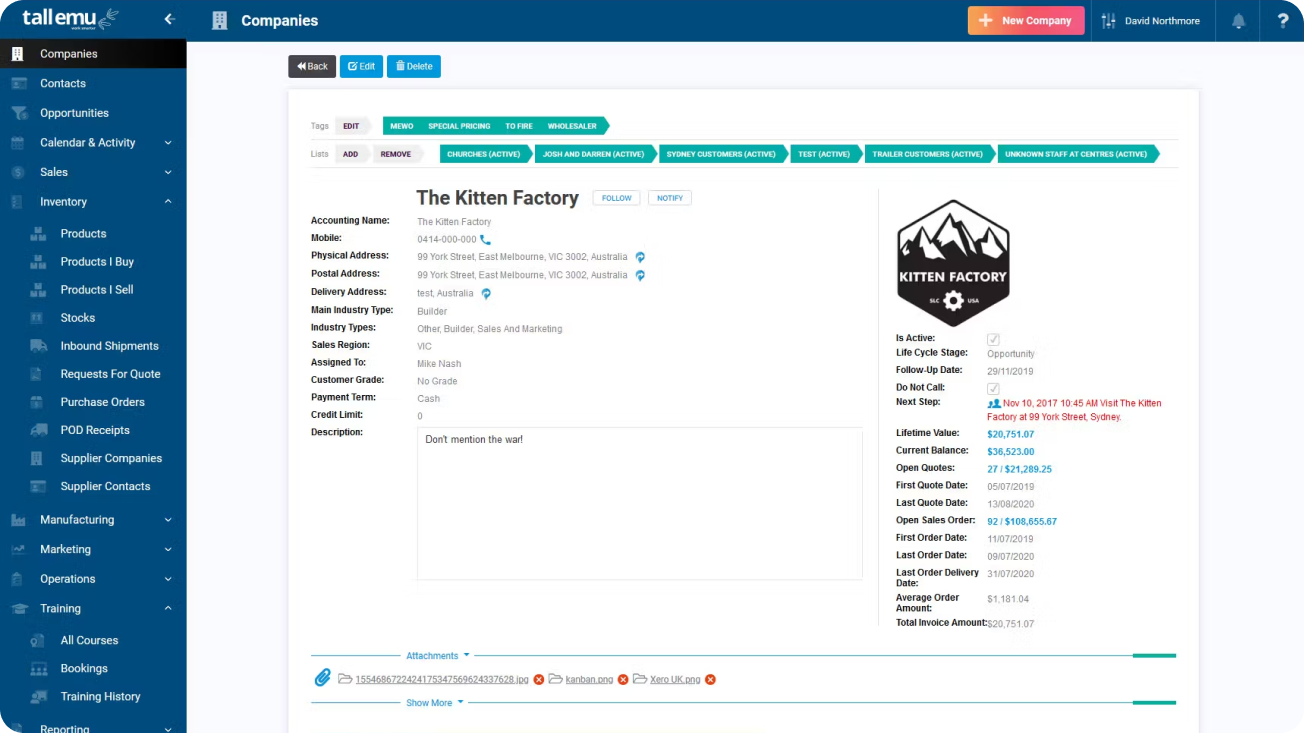Expand the Attachments dropdown
This screenshot has width=1304, height=733.
click(x=437, y=656)
